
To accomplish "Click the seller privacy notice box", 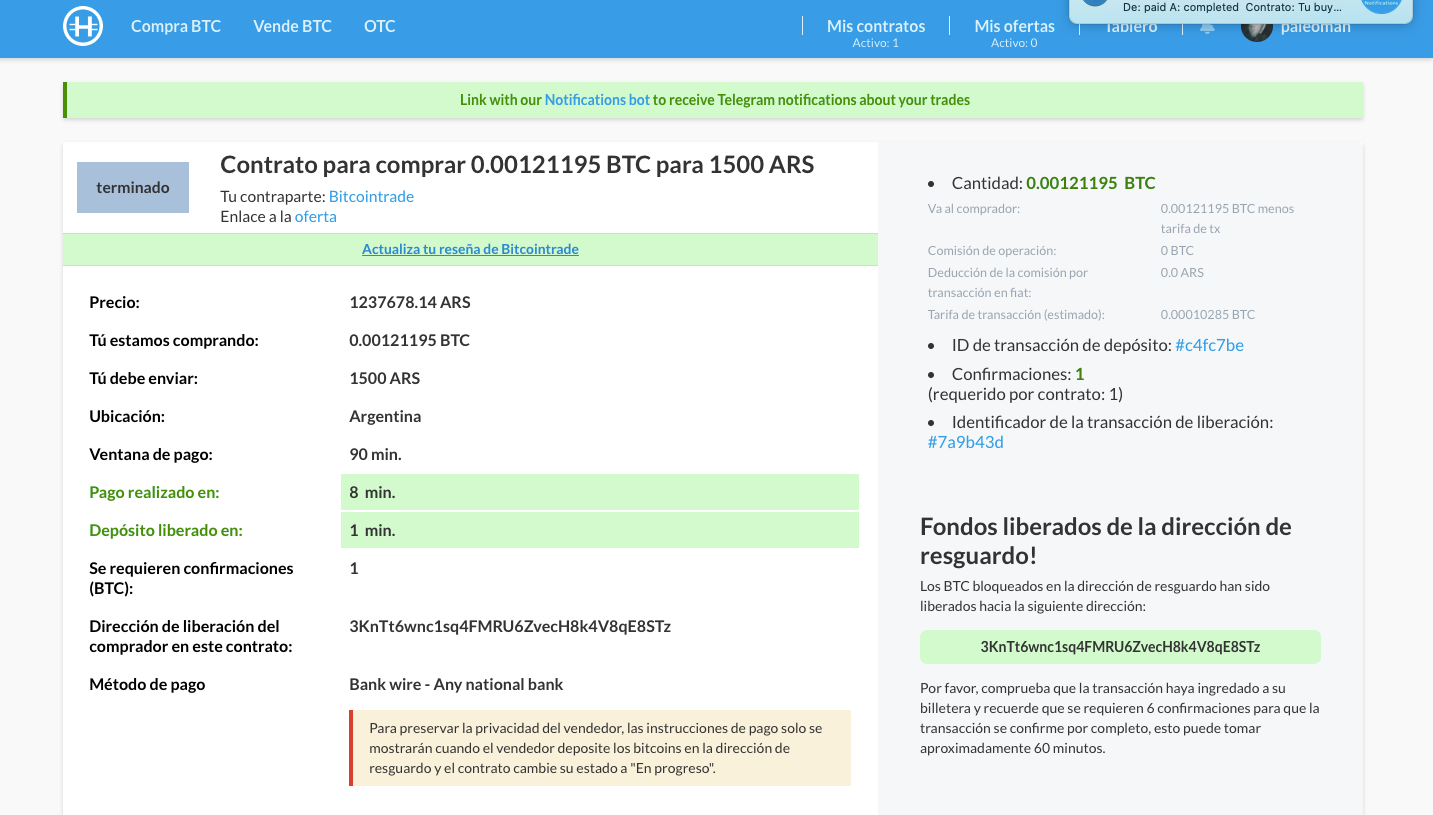I will (x=600, y=748).
